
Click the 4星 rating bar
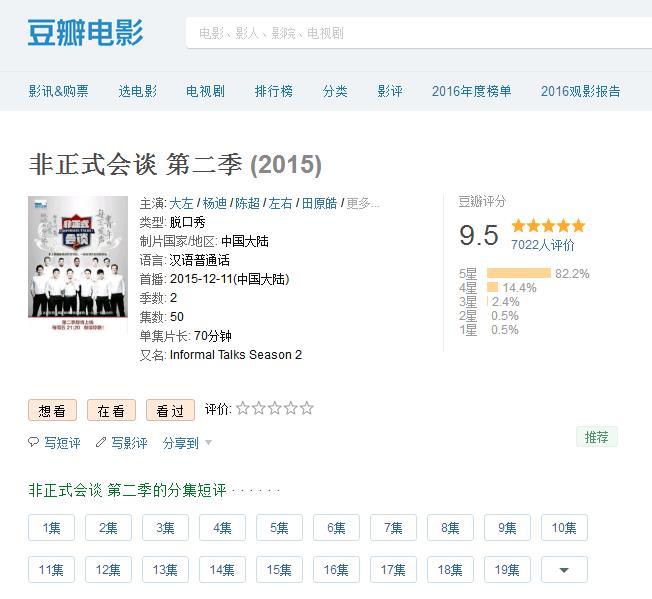point(492,287)
